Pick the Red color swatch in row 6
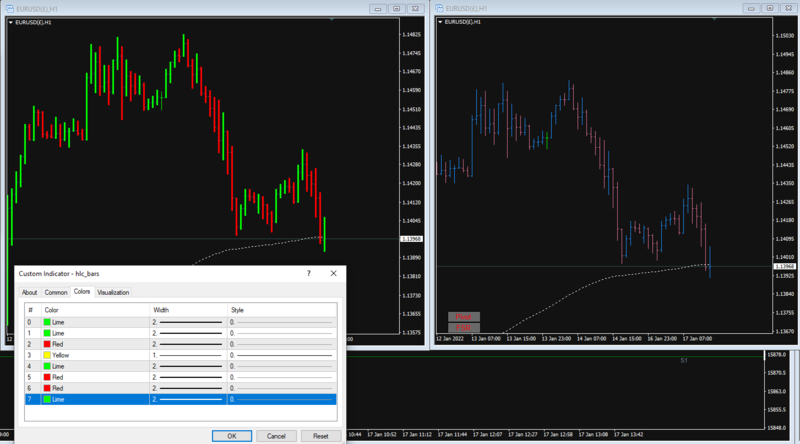This screenshot has height=444, width=800. (47, 388)
